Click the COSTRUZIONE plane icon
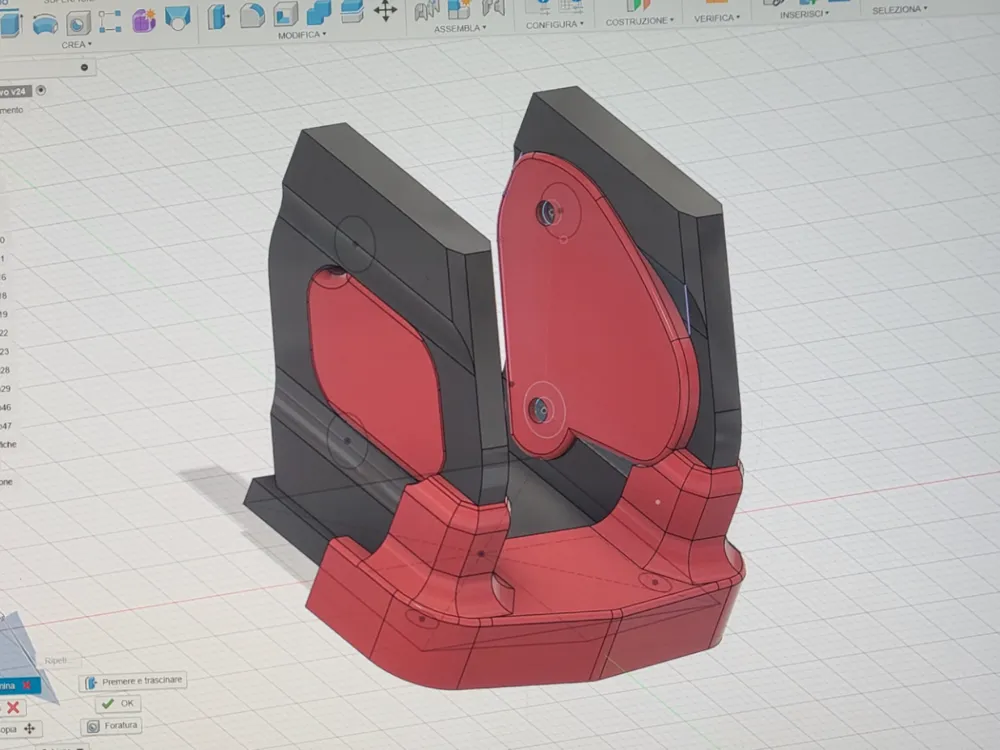 click(x=637, y=6)
